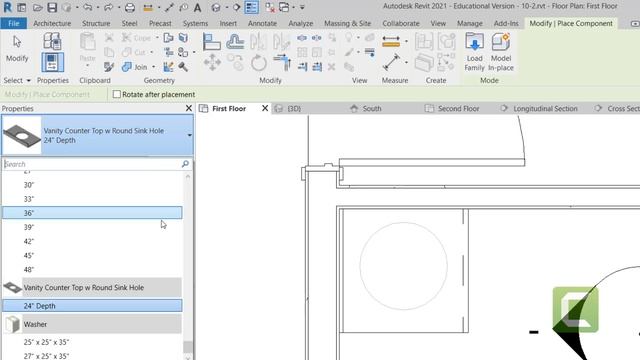
Task: Close the First Floor view tab
Action: (265, 108)
